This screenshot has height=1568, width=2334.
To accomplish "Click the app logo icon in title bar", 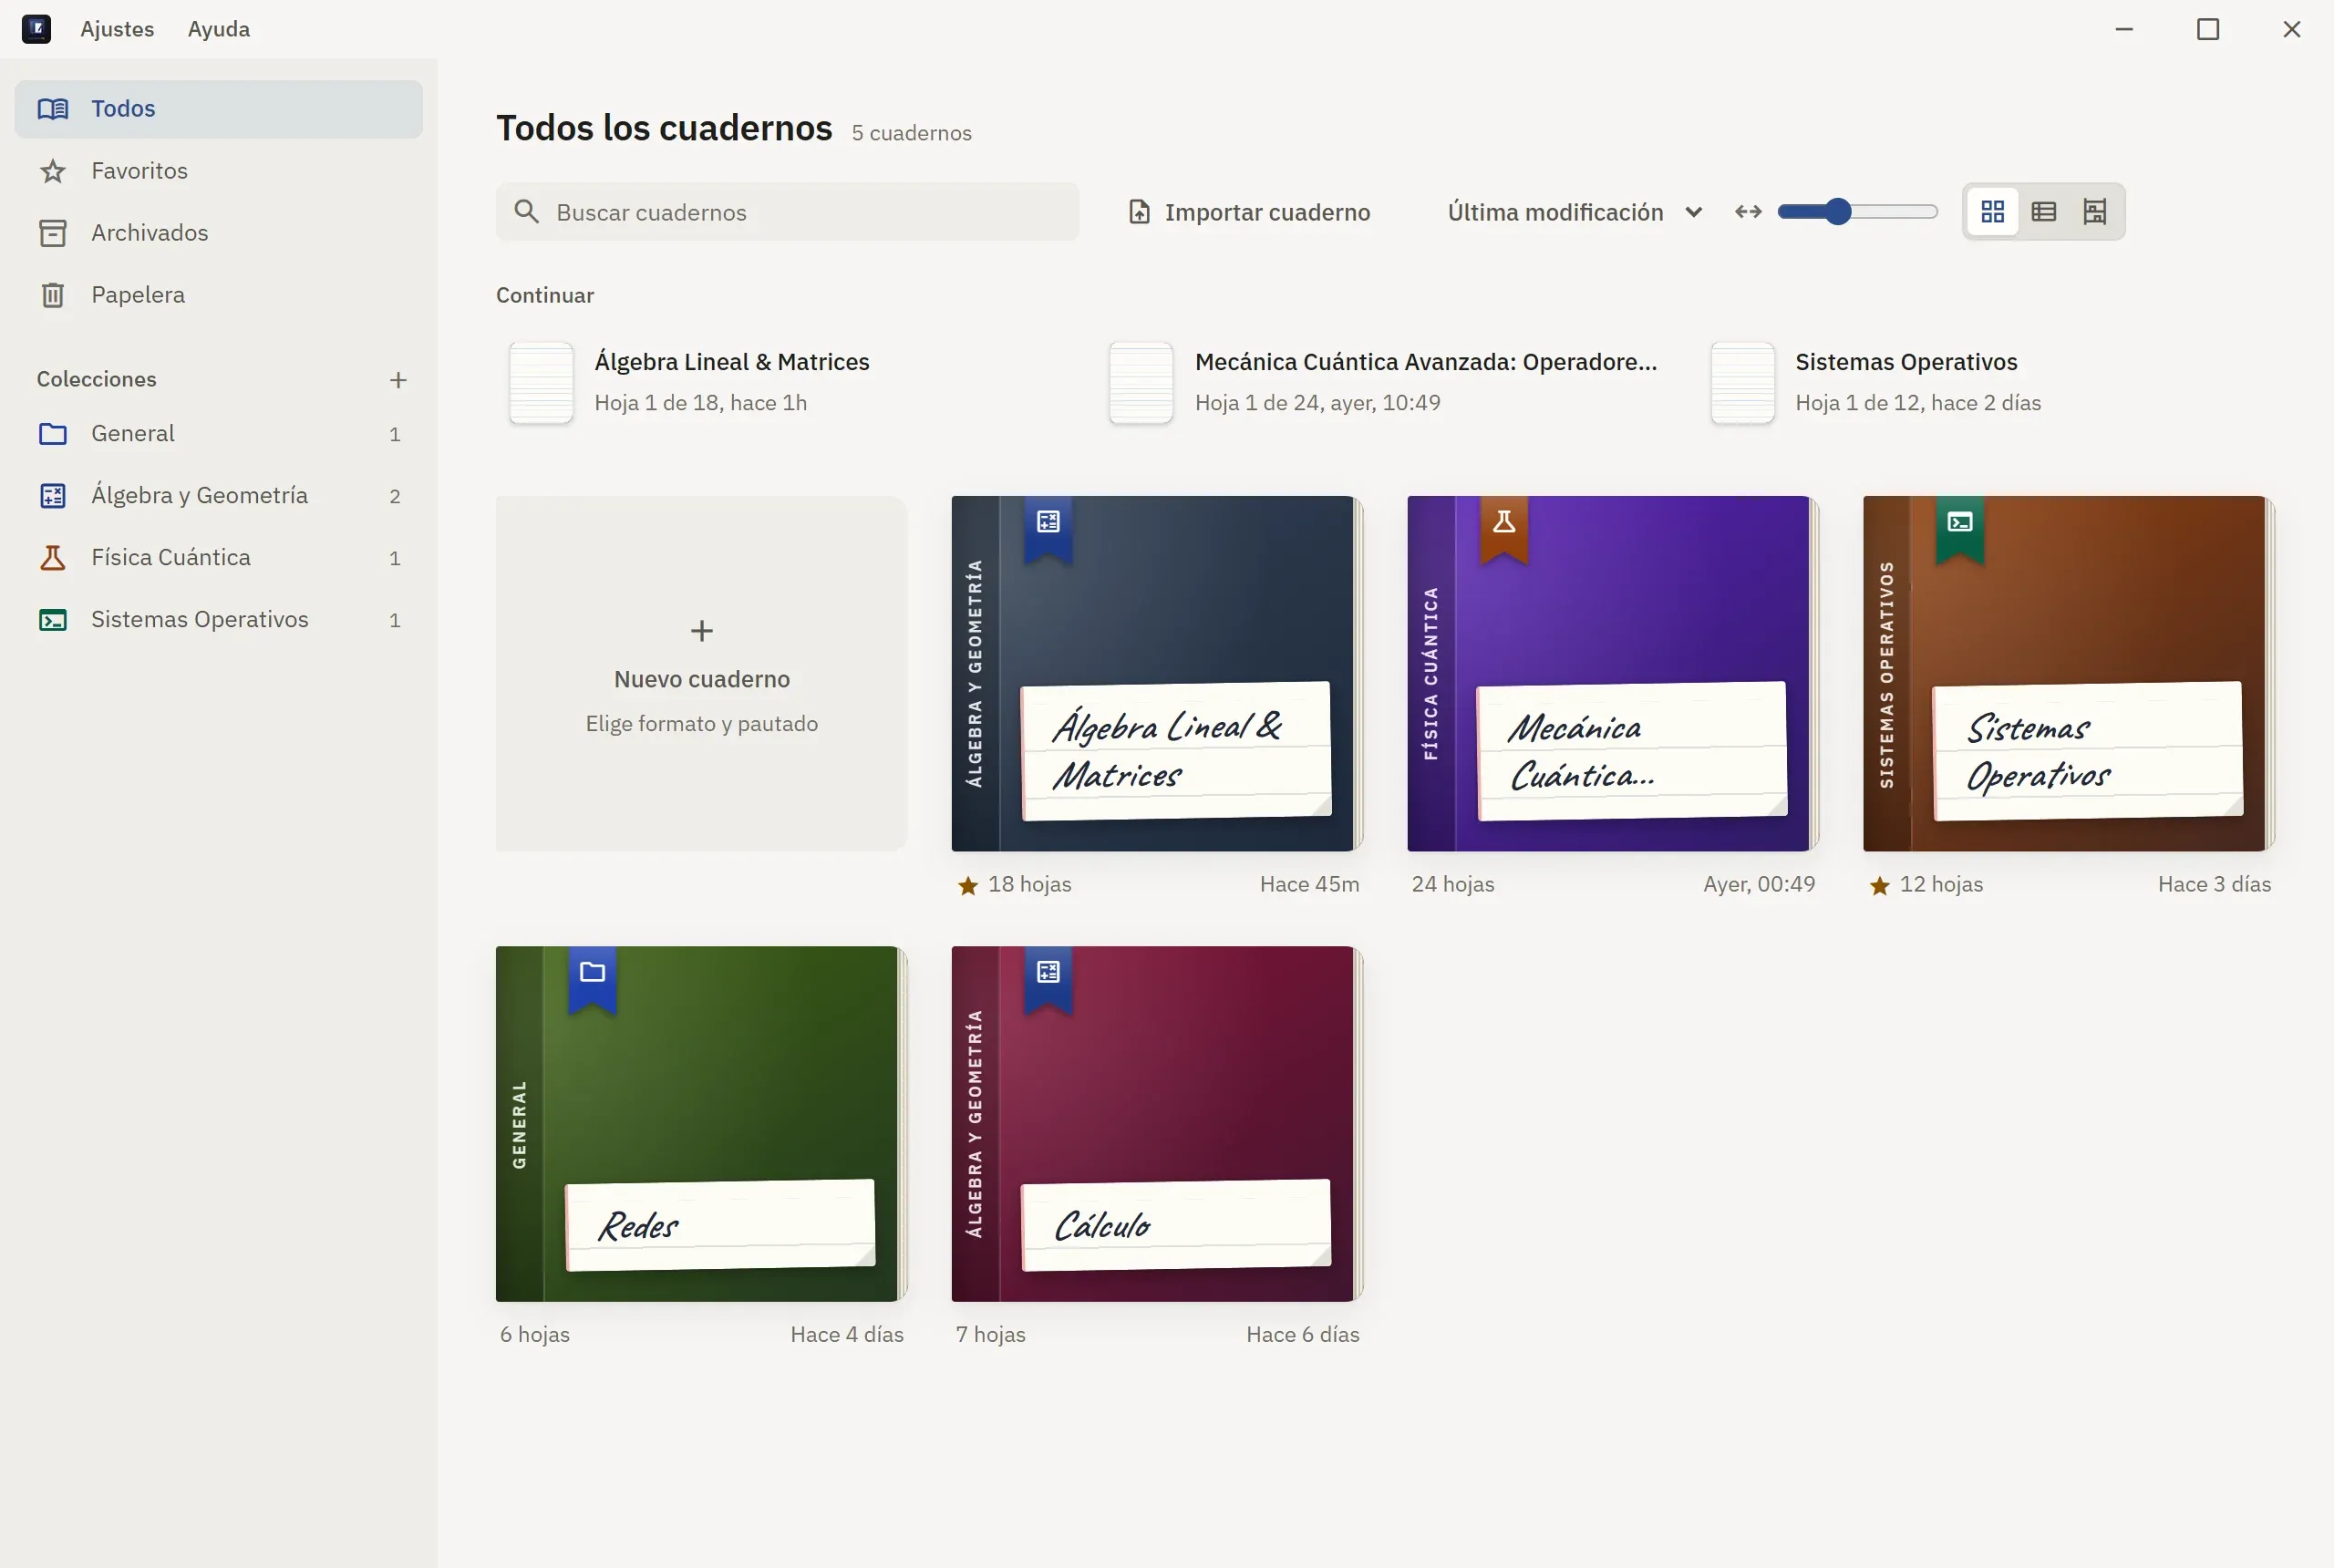I will click(36, 29).
